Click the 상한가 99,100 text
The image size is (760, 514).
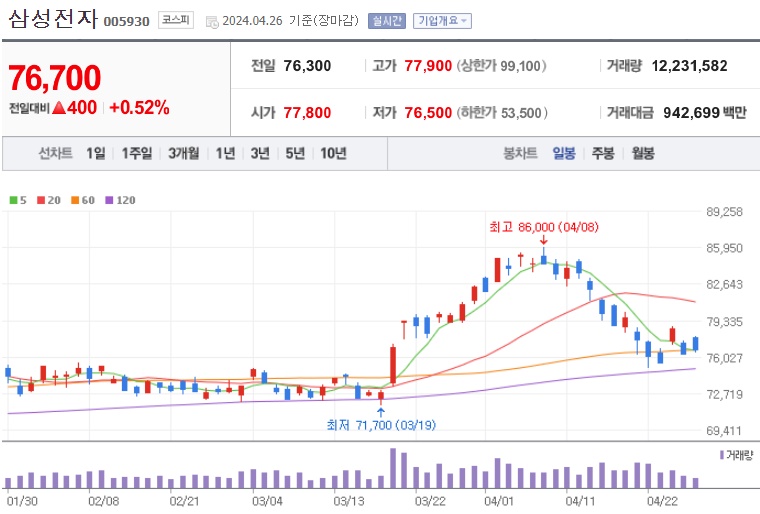(501, 66)
